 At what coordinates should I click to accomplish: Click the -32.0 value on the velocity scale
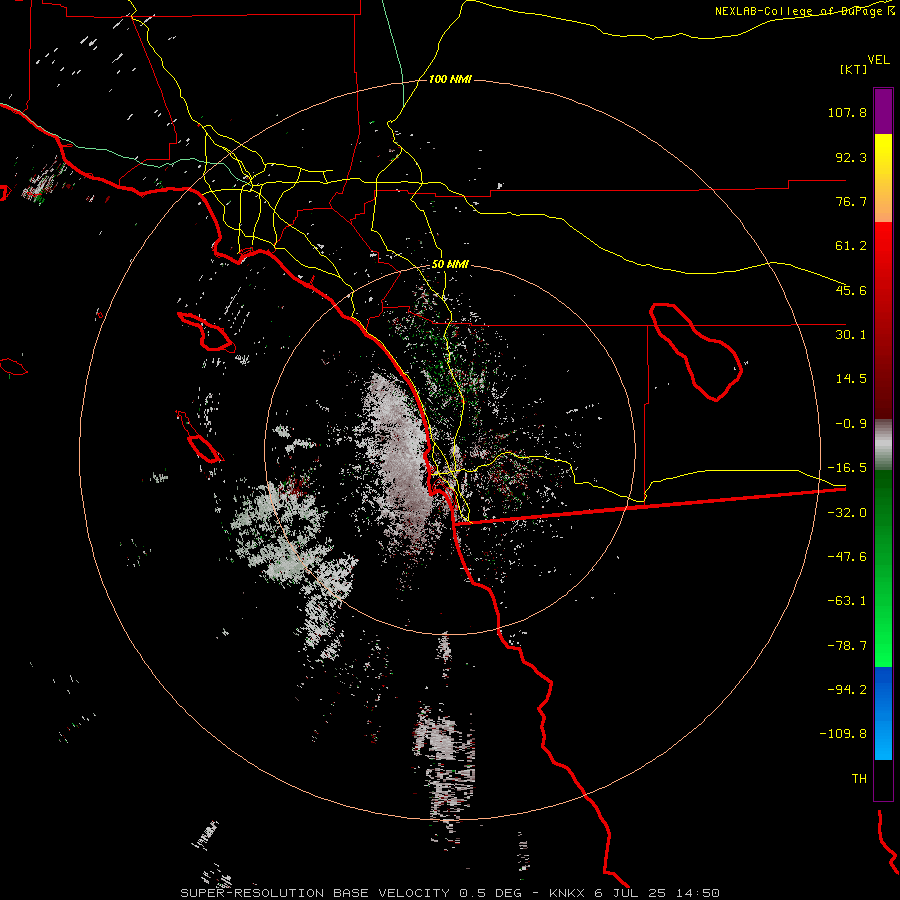847,513
